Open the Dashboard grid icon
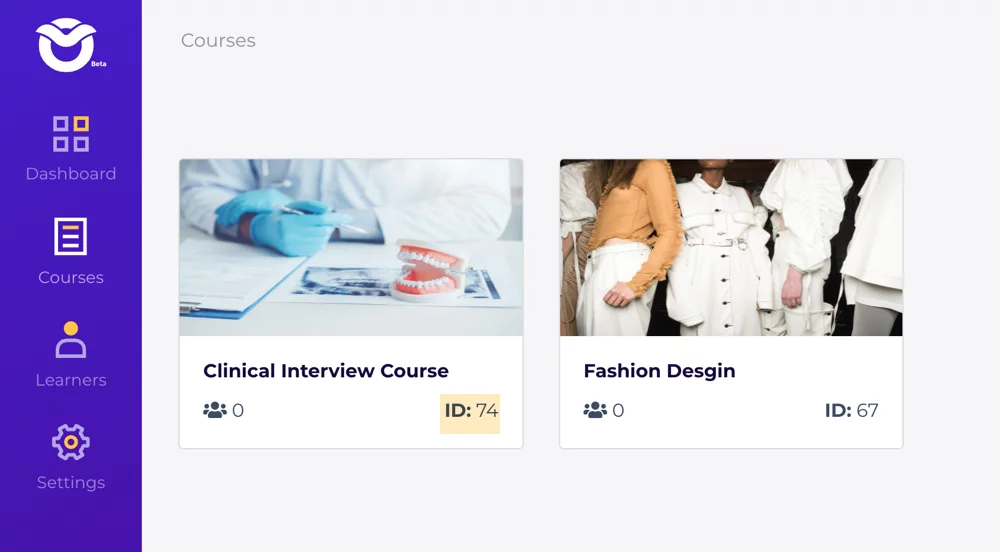 71,134
